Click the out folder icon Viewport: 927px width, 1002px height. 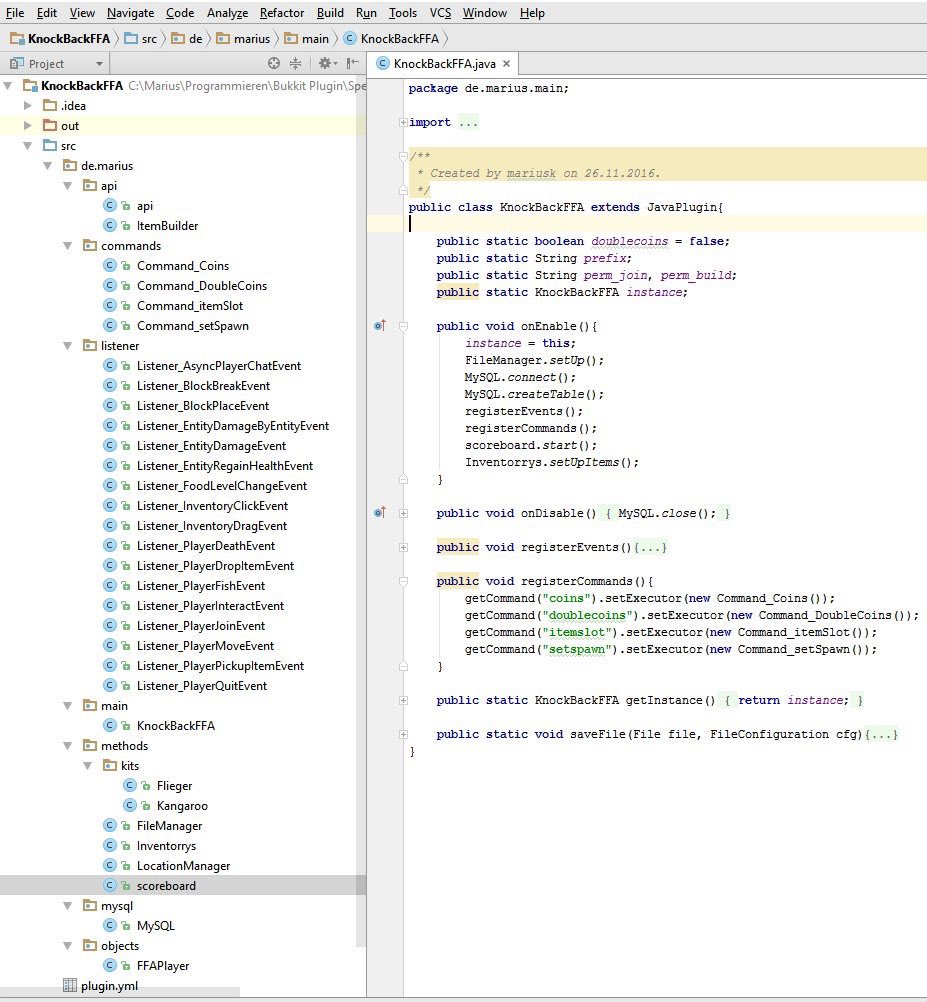pyautogui.click(x=50, y=125)
